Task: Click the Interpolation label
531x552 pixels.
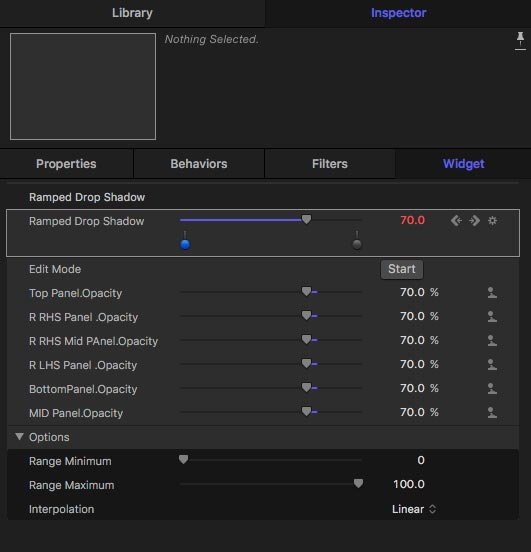Action: pos(62,509)
